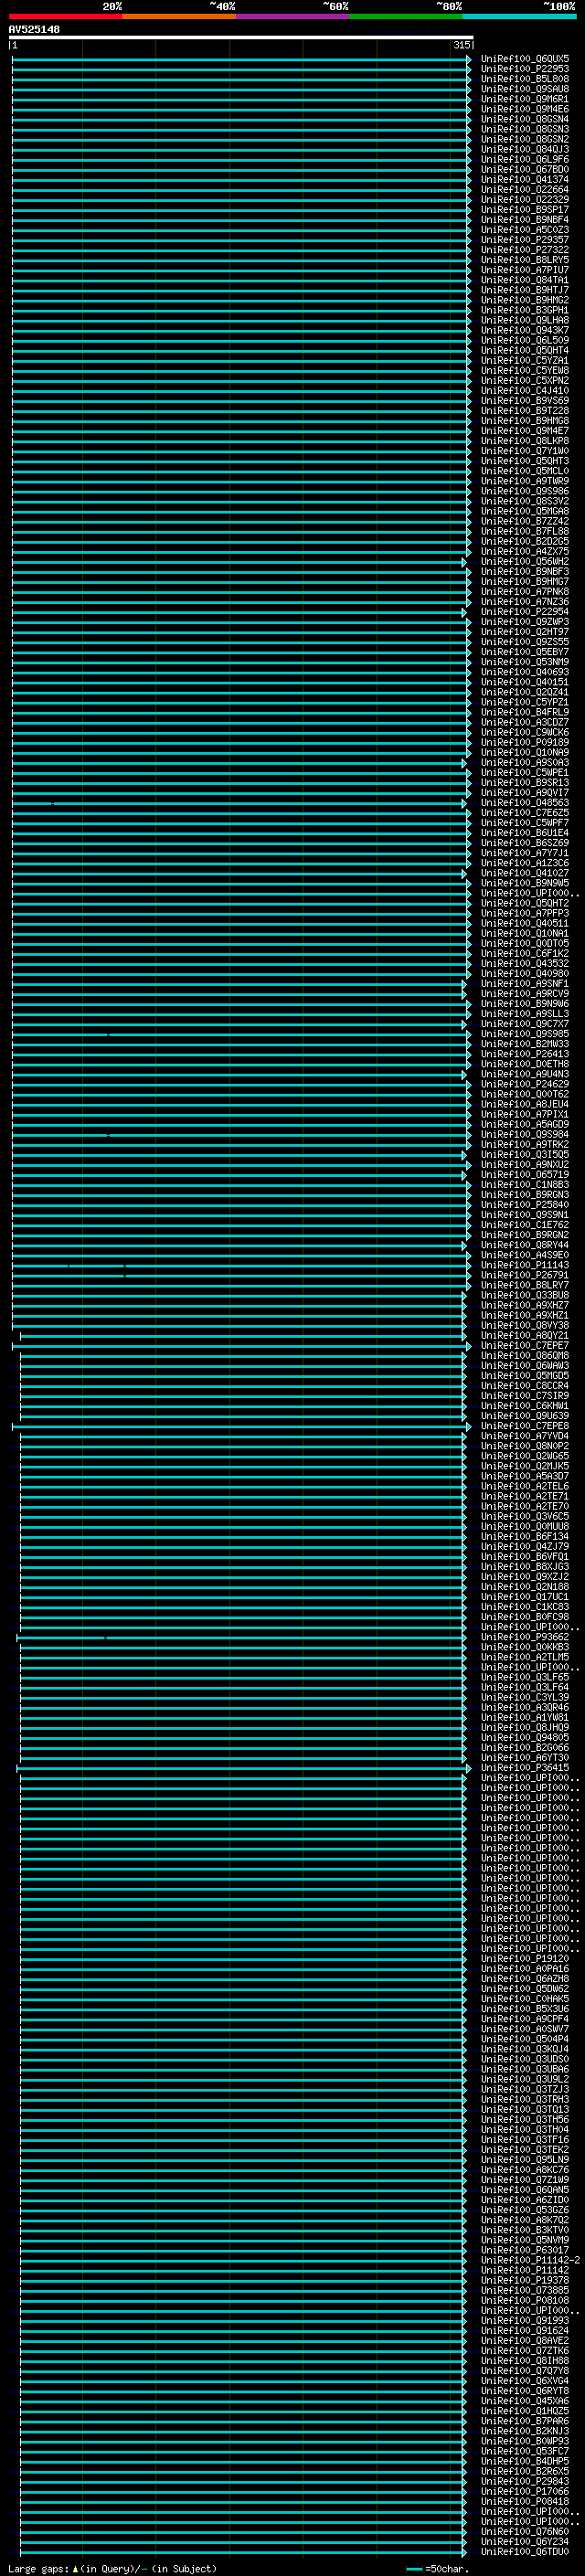Viewport: 585px width, 2576px height.
Task: Select hit label UniRef100_O65719
Action: (525, 1175)
